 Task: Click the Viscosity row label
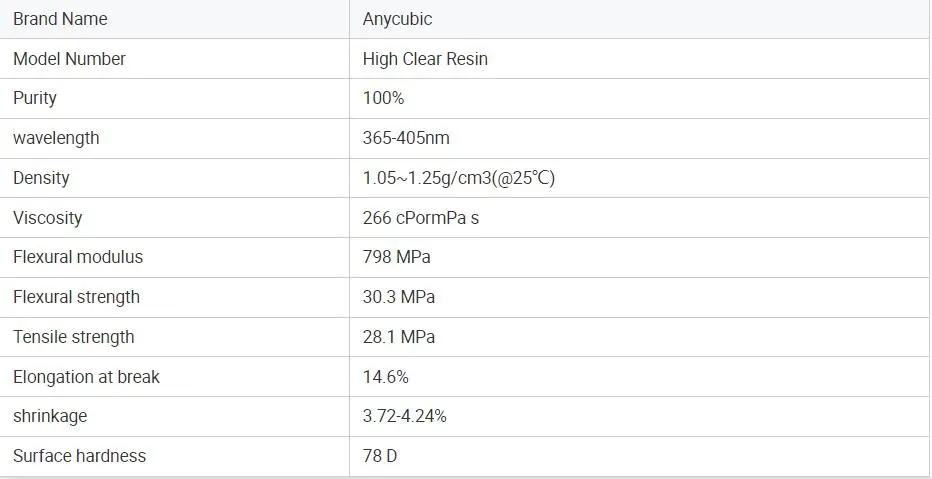(47, 218)
